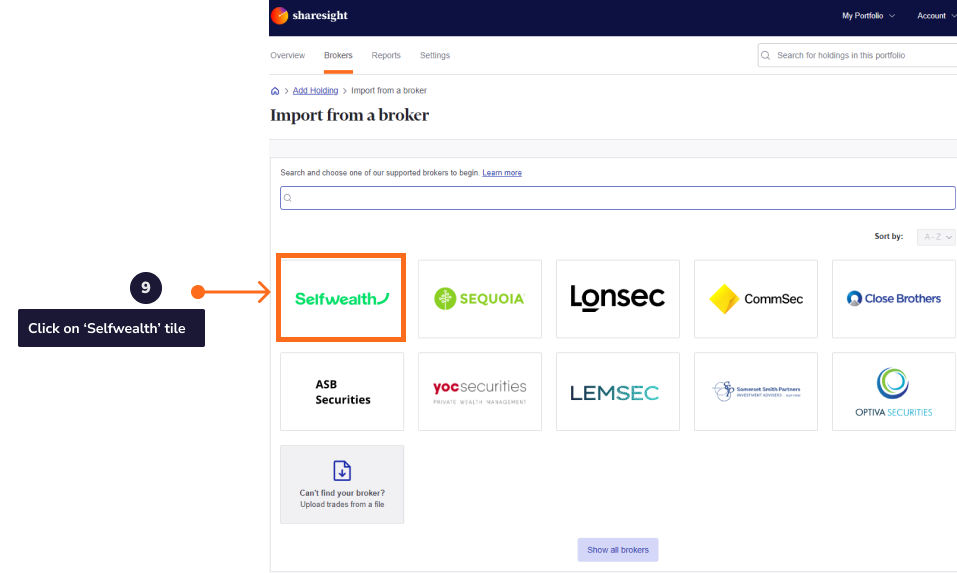957x573 pixels.
Task: Select the Sequoia broker tile
Action: (480, 299)
